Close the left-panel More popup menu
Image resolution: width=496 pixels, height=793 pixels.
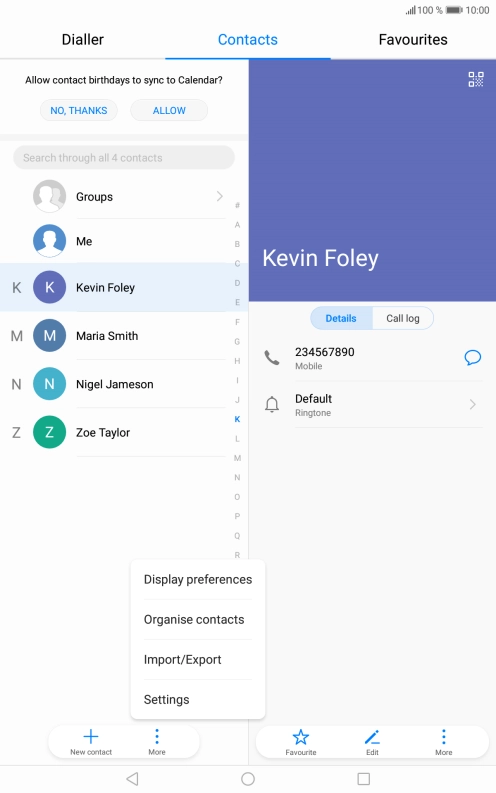157,741
